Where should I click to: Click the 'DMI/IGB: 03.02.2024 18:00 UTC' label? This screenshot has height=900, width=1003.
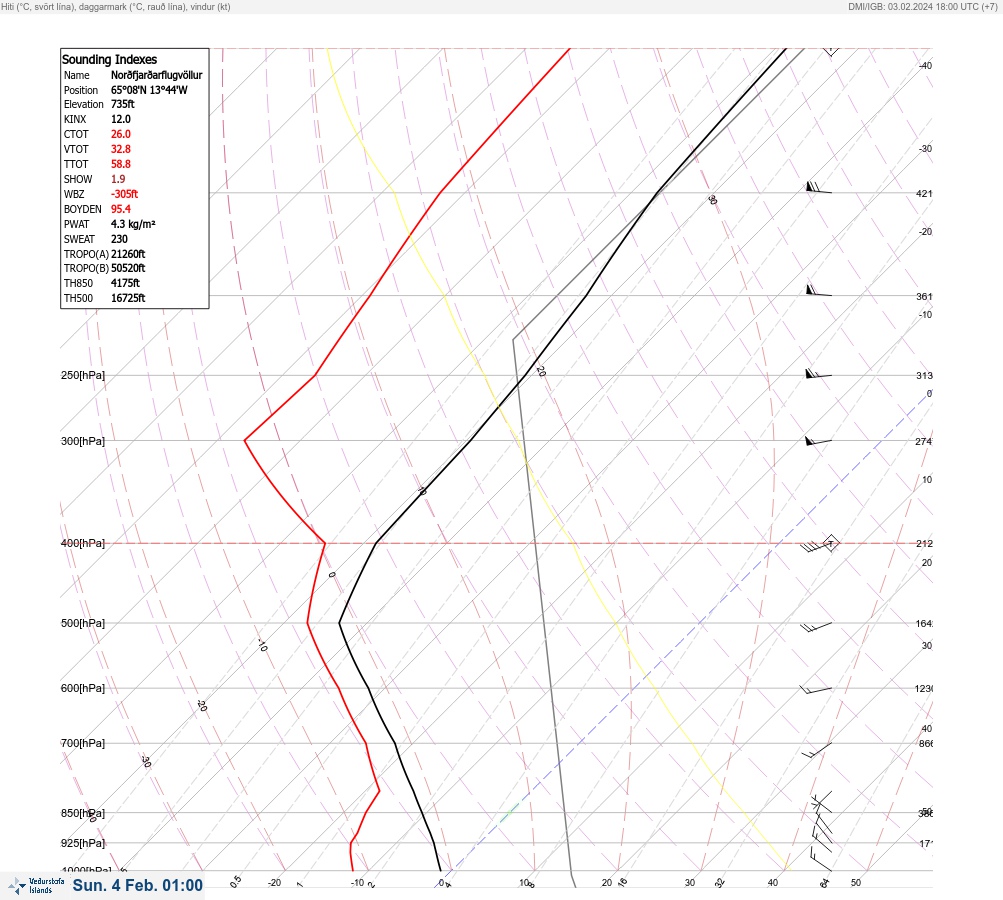coord(922,7)
